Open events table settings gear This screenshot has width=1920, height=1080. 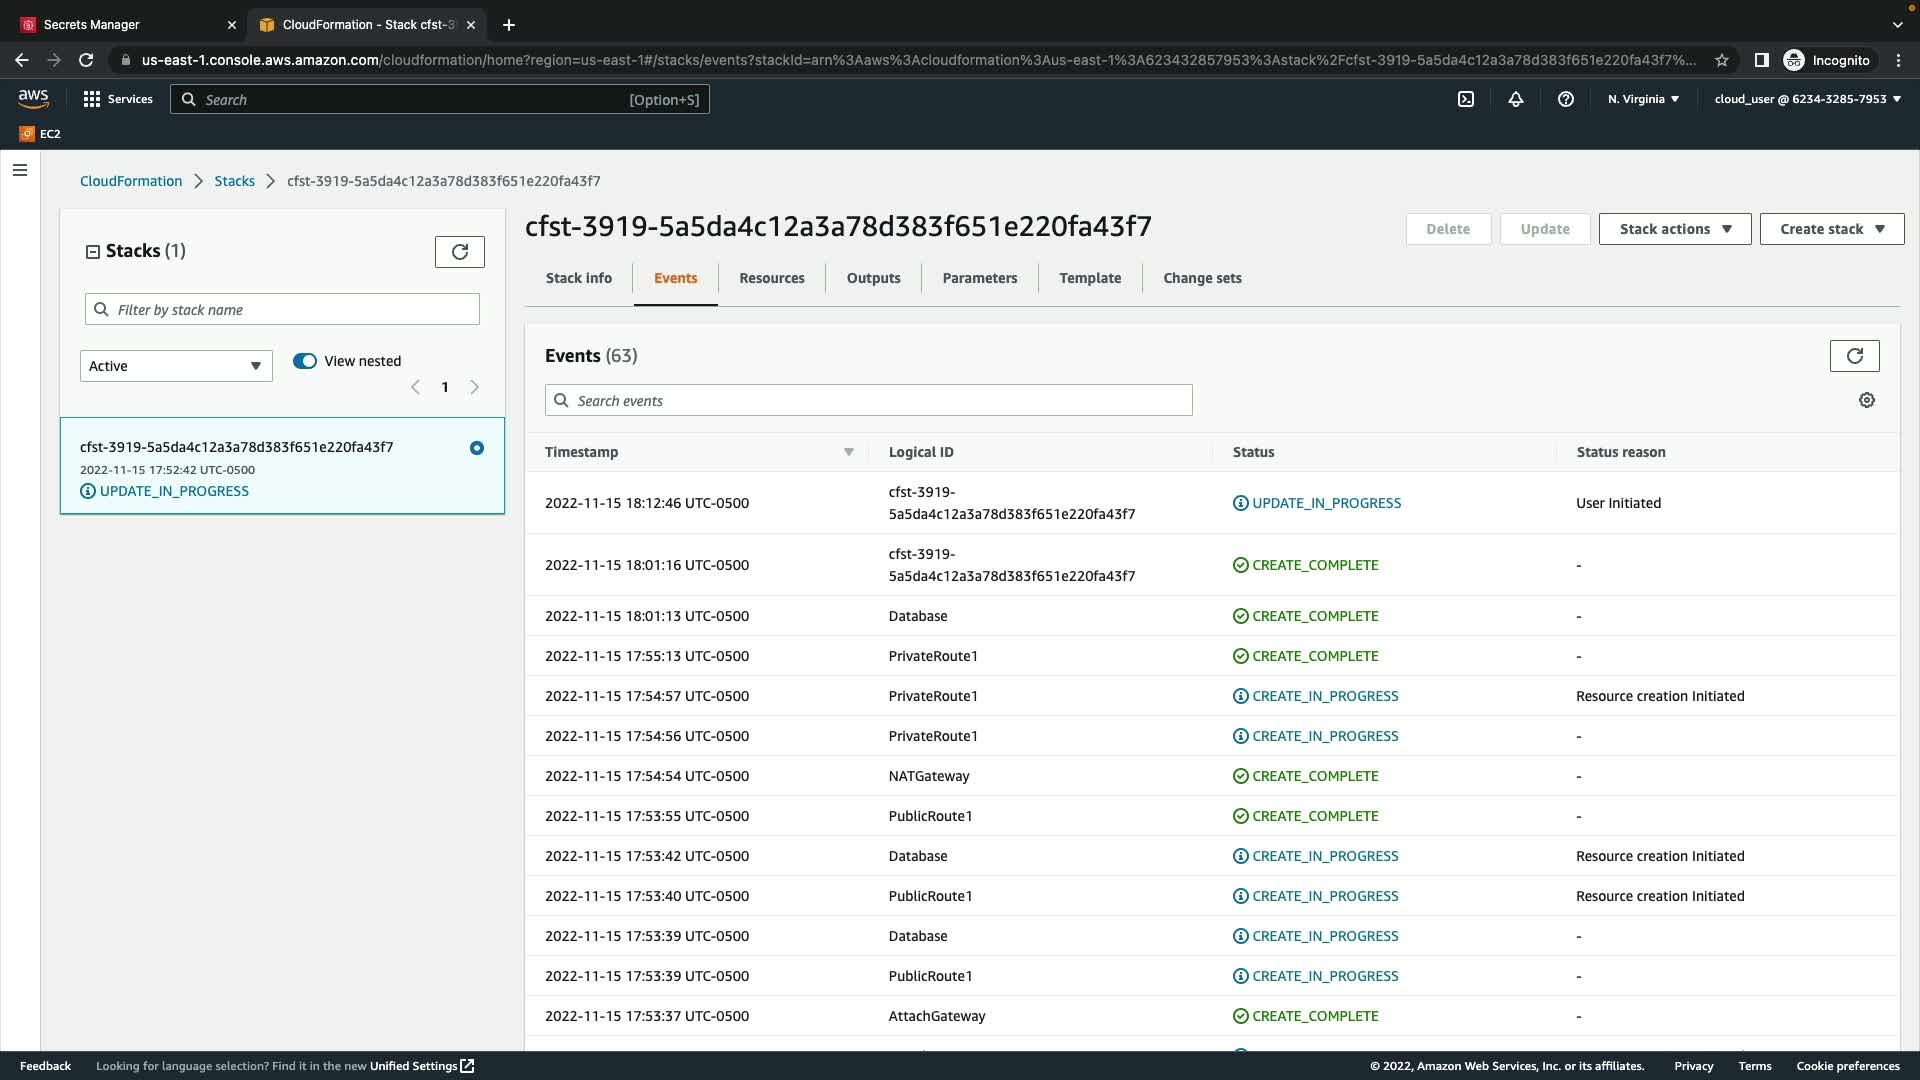[1866, 400]
